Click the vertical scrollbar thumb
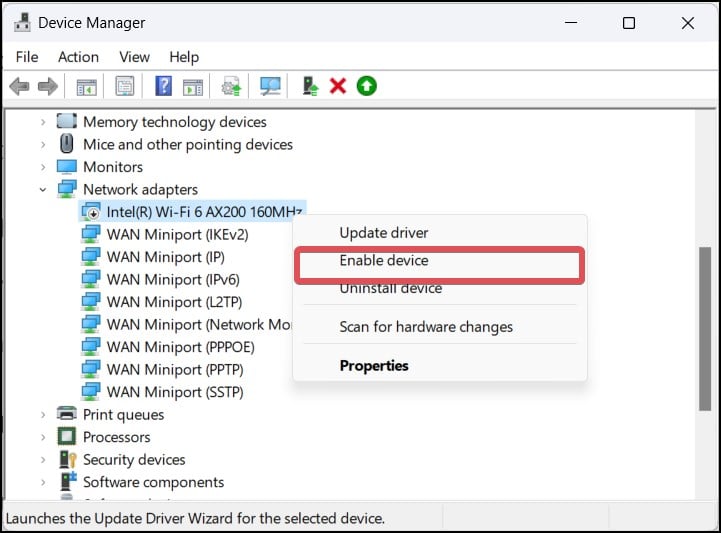 [705, 328]
